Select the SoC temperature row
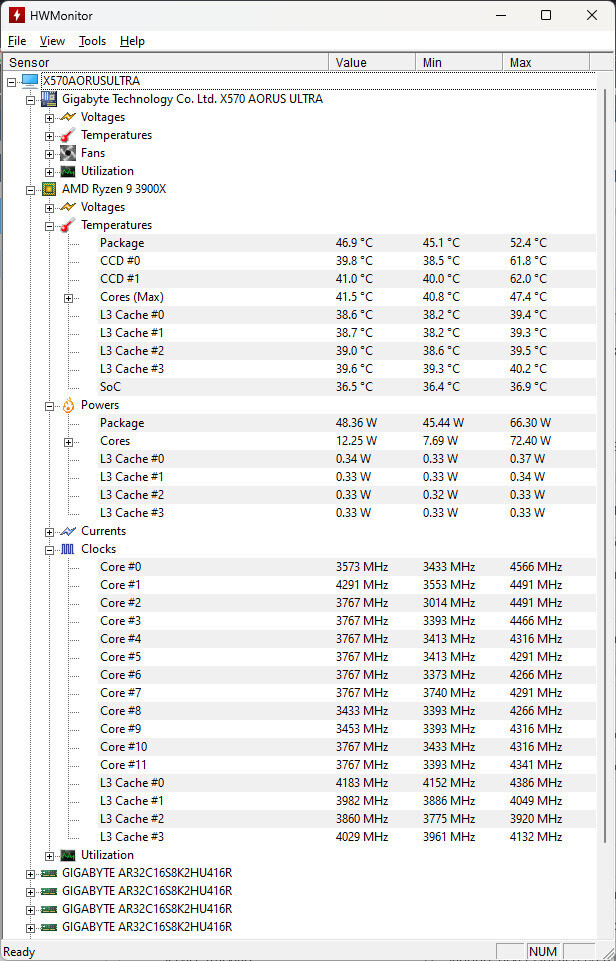 point(347,387)
